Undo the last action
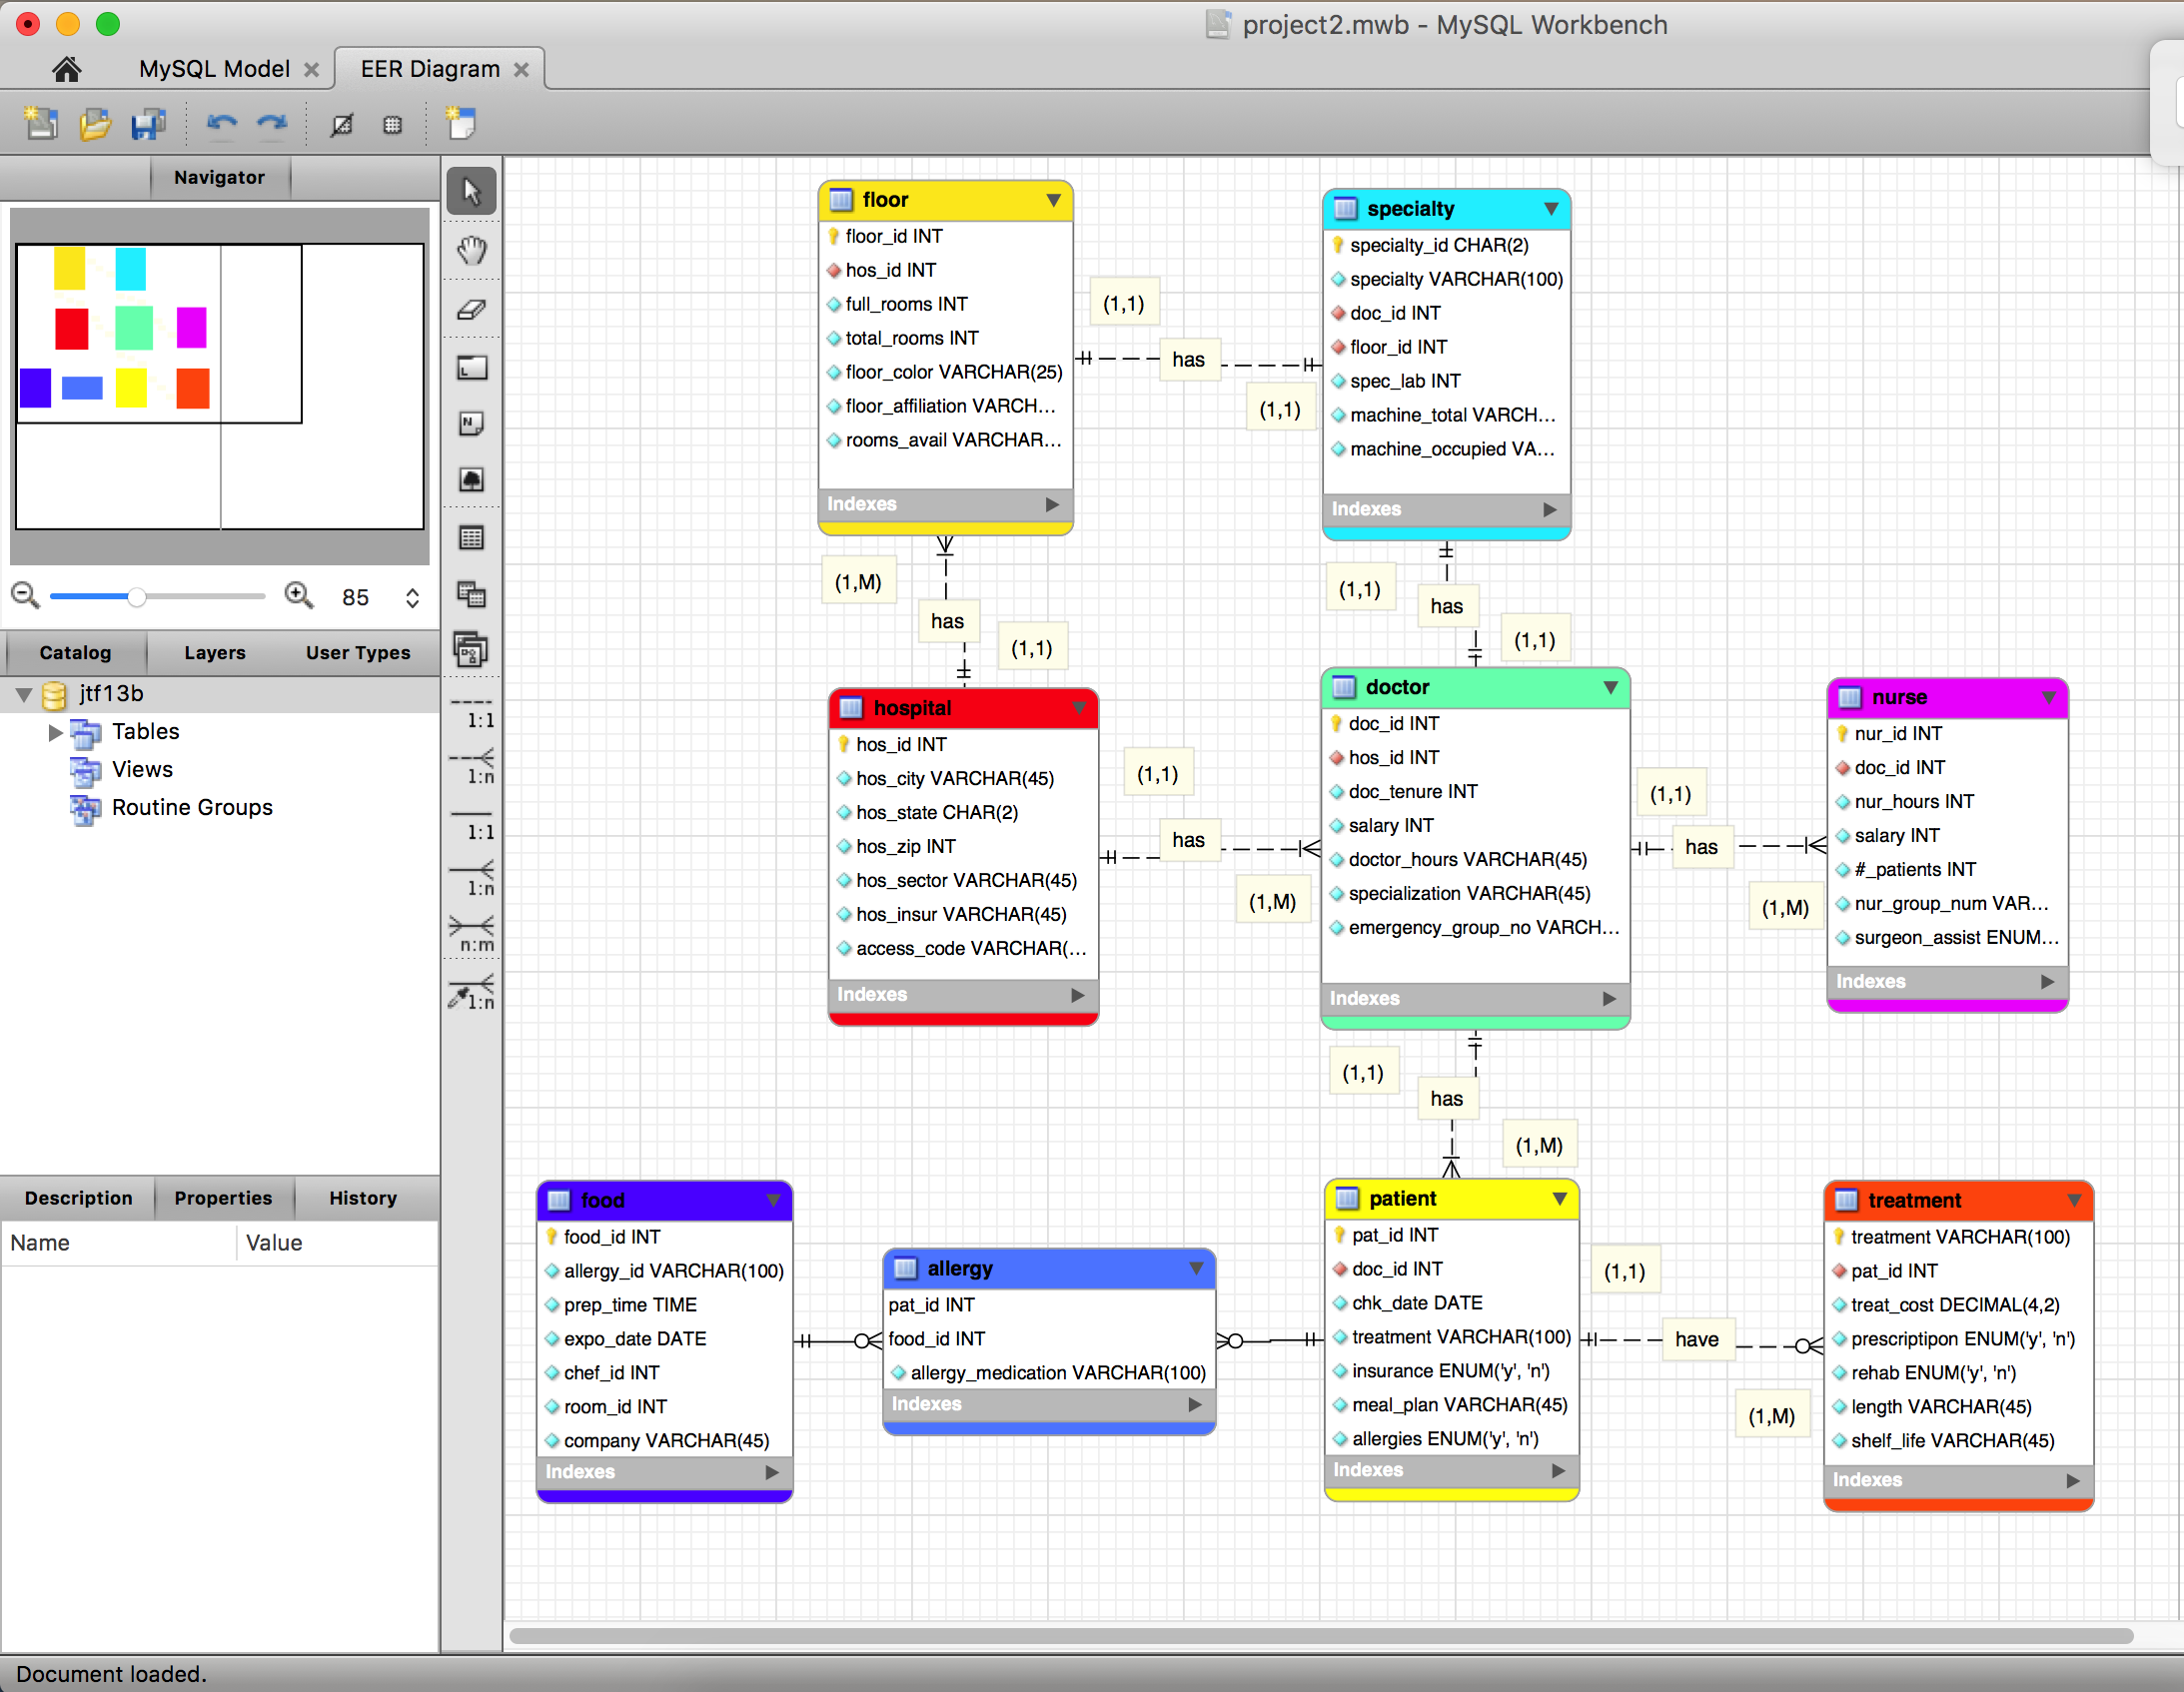This screenshot has width=2184, height=1692. [221, 124]
